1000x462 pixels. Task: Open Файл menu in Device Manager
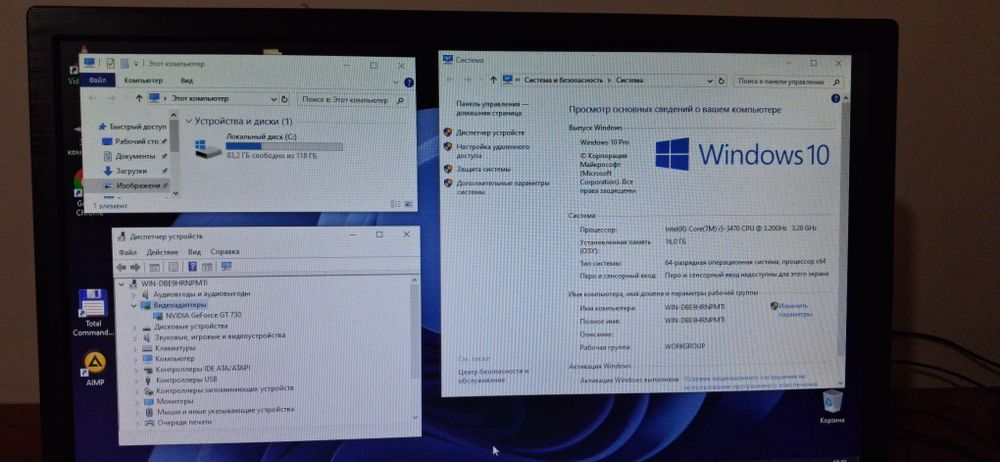pos(127,252)
